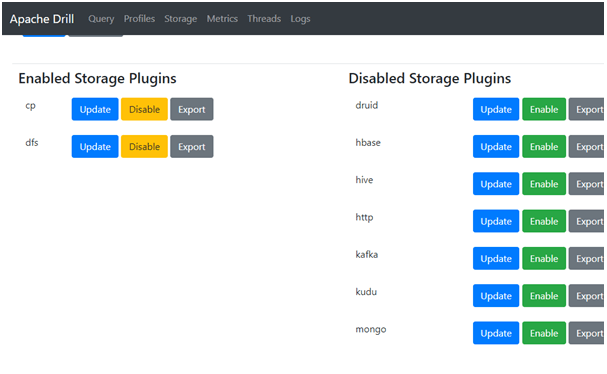Screen dimensions: 607x374
Task: Enable the hbase storage plugin
Action: click(x=544, y=146)
